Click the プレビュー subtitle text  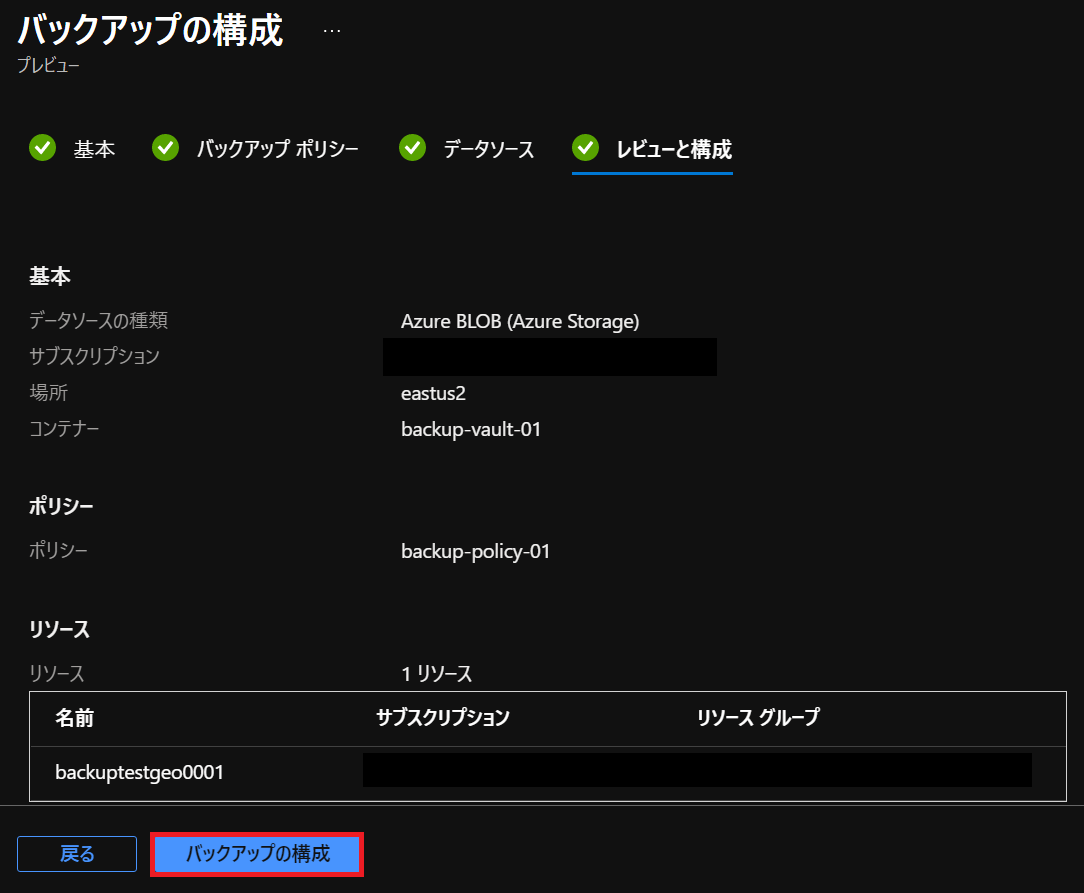click(x=48, y=65)
